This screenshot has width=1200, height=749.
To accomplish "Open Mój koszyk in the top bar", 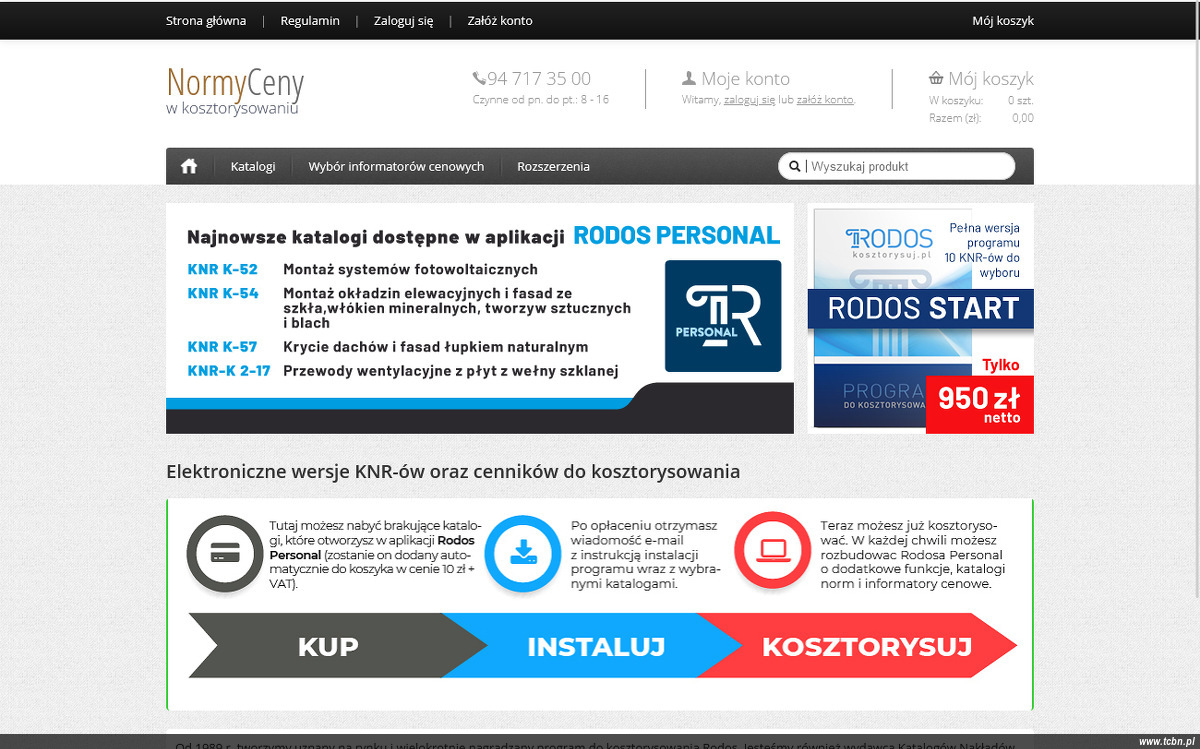I will (x=1003, y=20).
